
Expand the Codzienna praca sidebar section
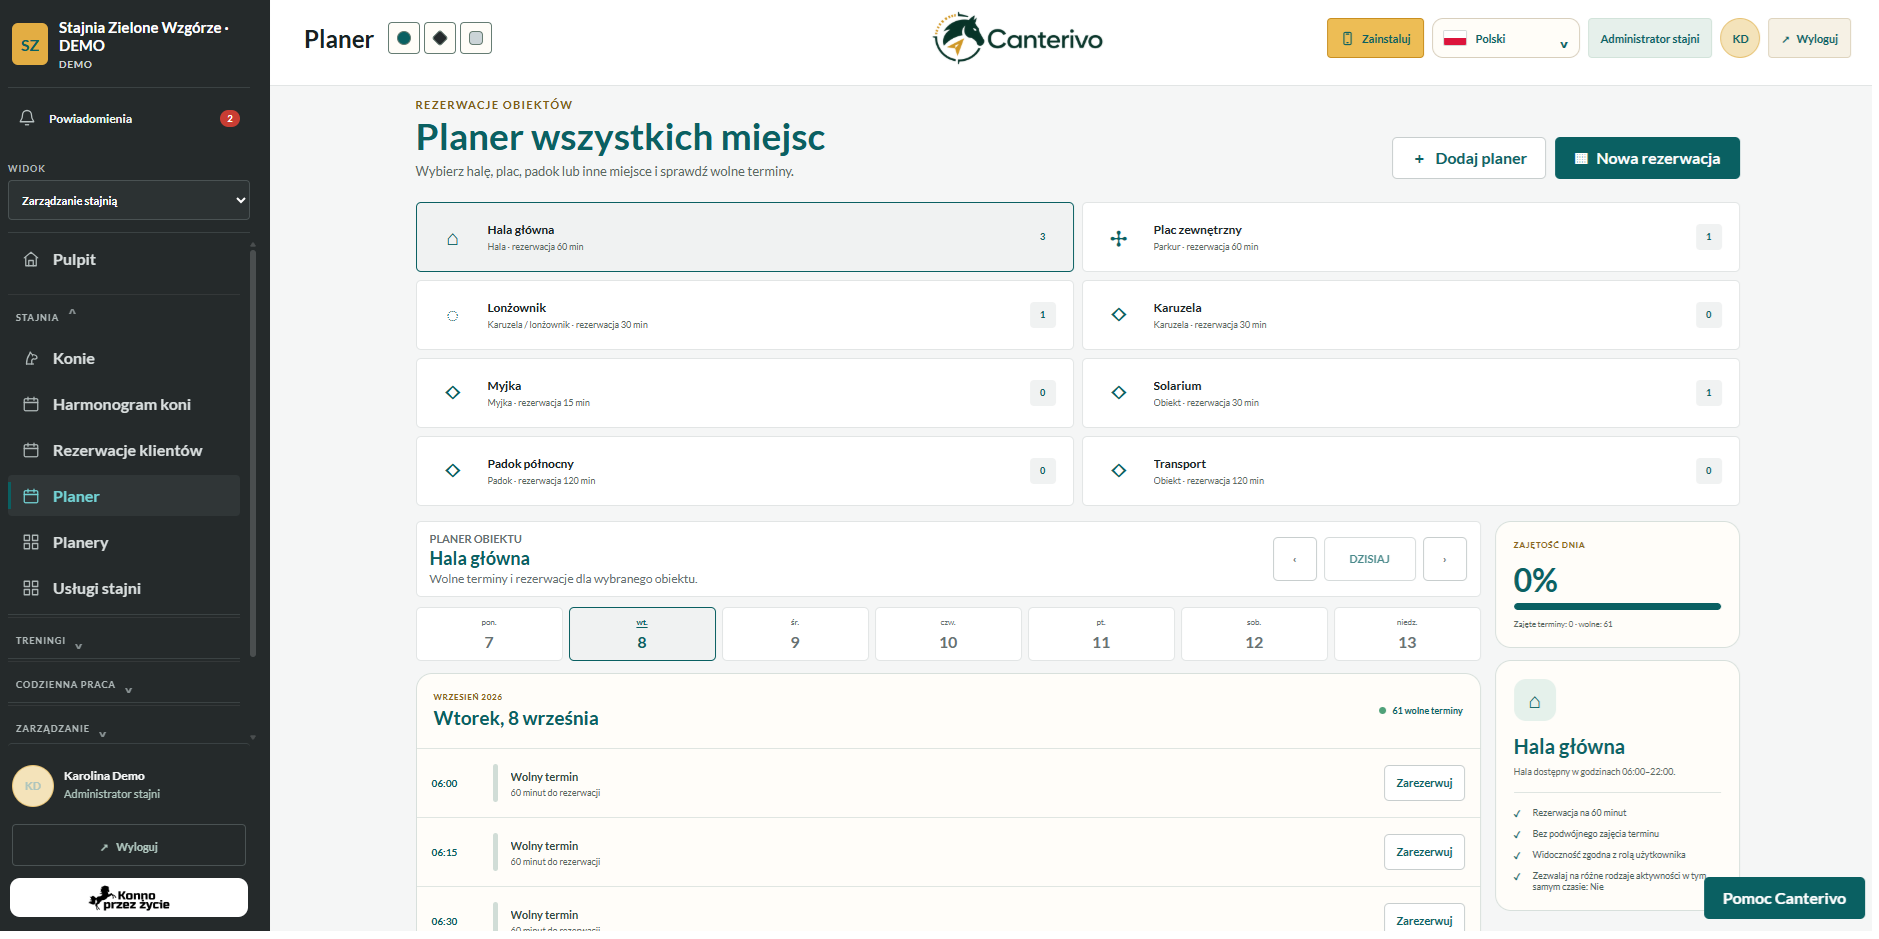74,685
